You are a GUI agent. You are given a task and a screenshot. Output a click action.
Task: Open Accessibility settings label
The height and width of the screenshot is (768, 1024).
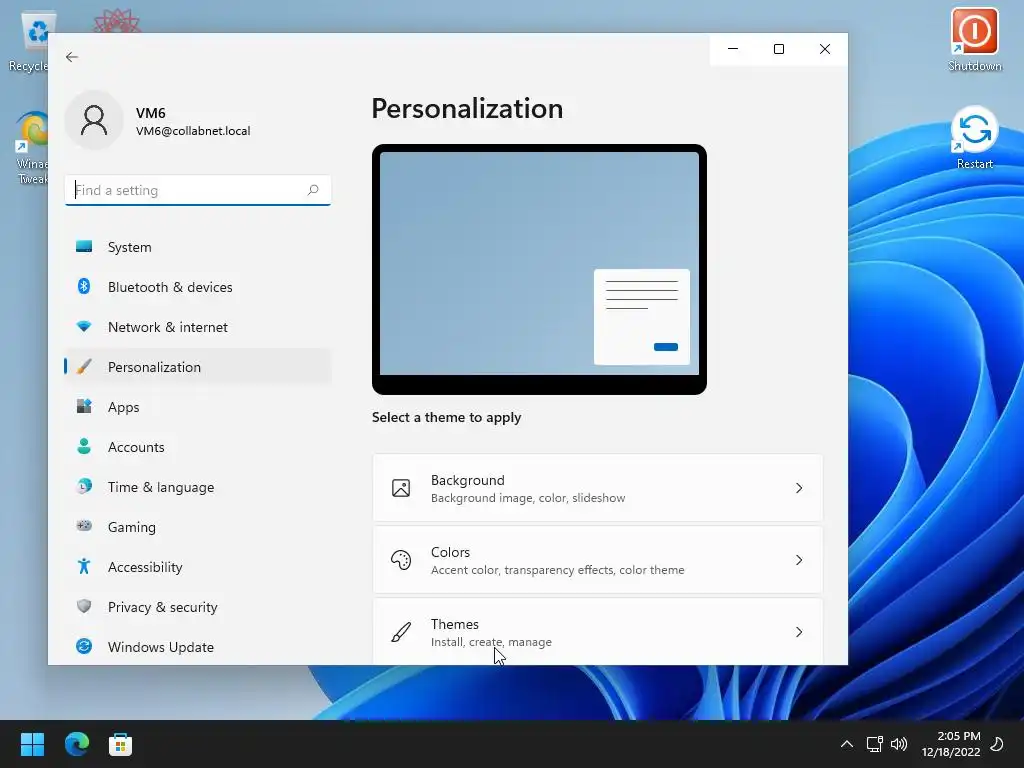145,567
